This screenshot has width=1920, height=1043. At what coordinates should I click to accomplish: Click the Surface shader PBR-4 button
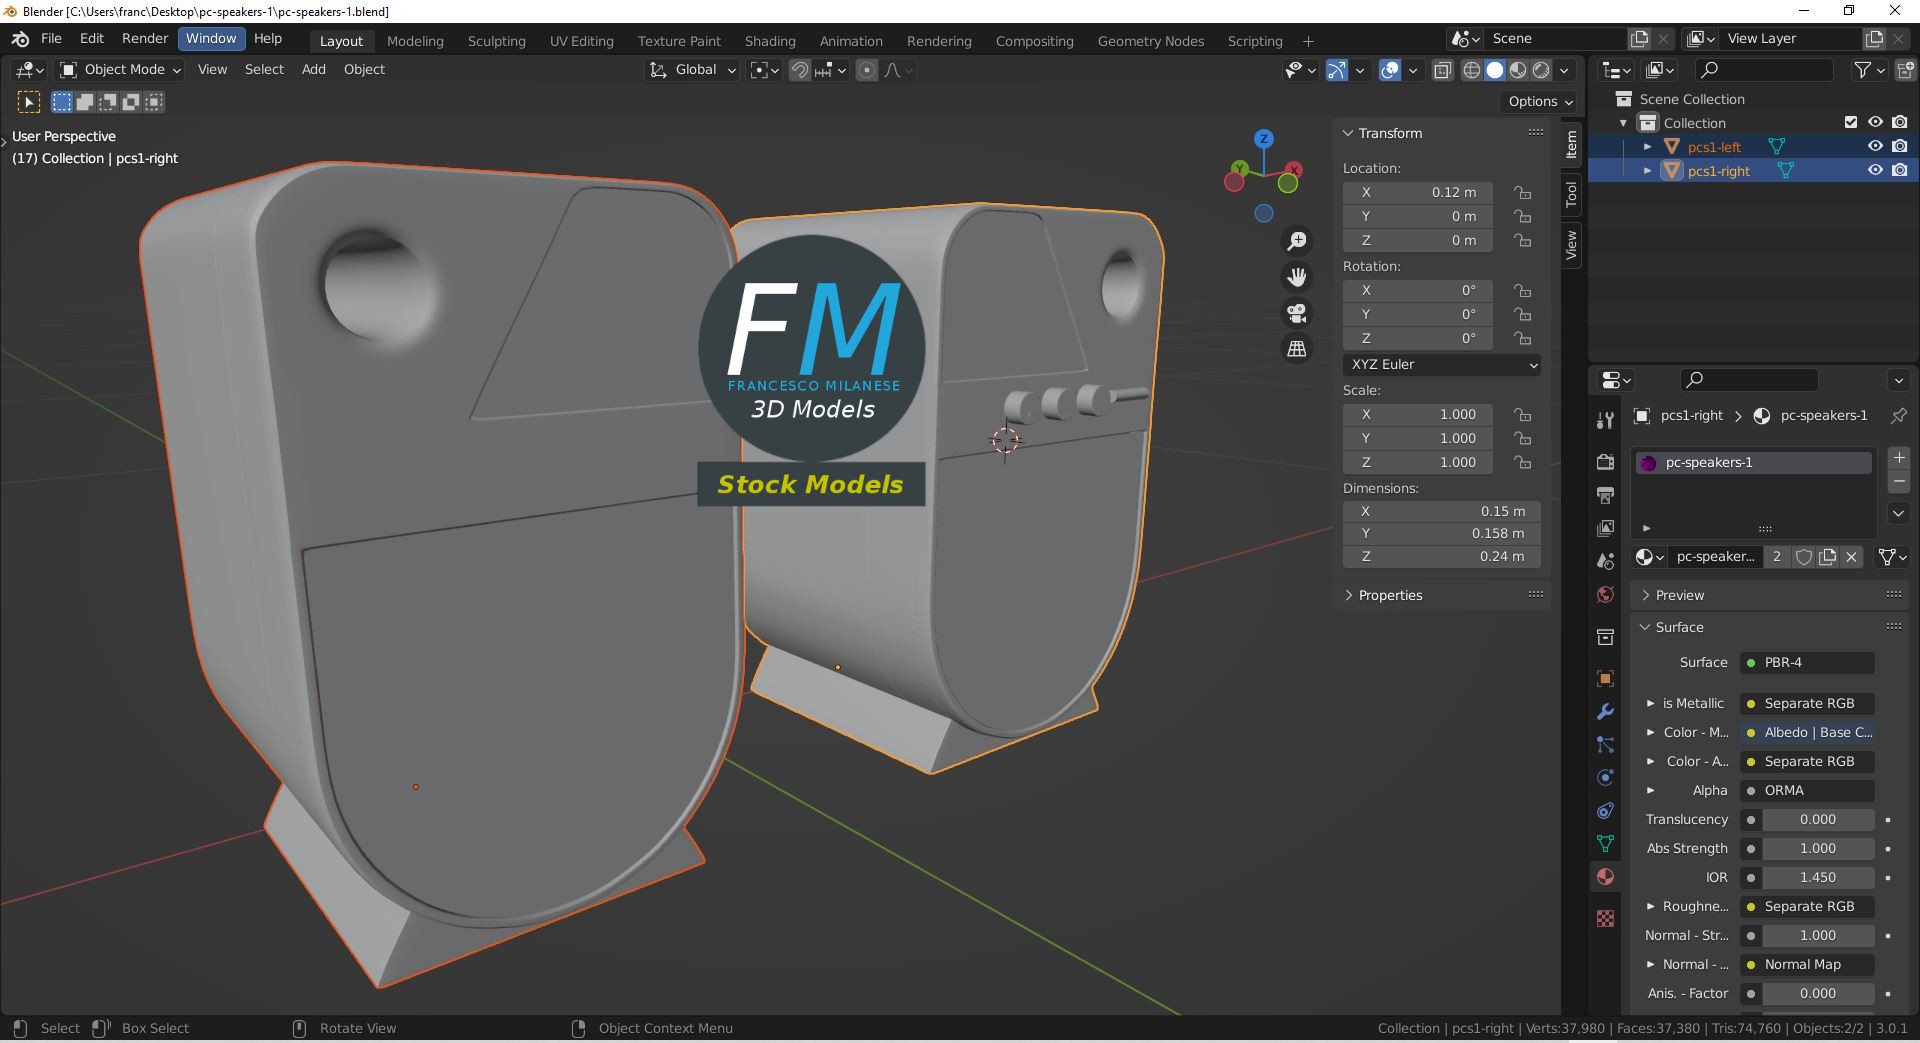(1807, 663)
